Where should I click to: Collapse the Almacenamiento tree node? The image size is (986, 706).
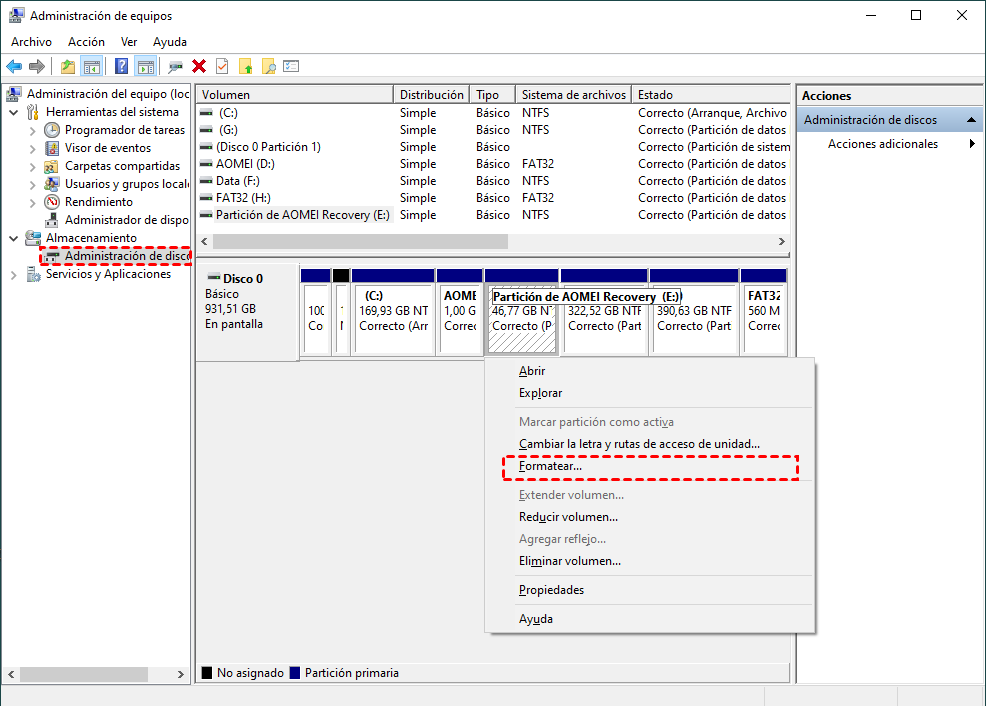click(13, 238)
